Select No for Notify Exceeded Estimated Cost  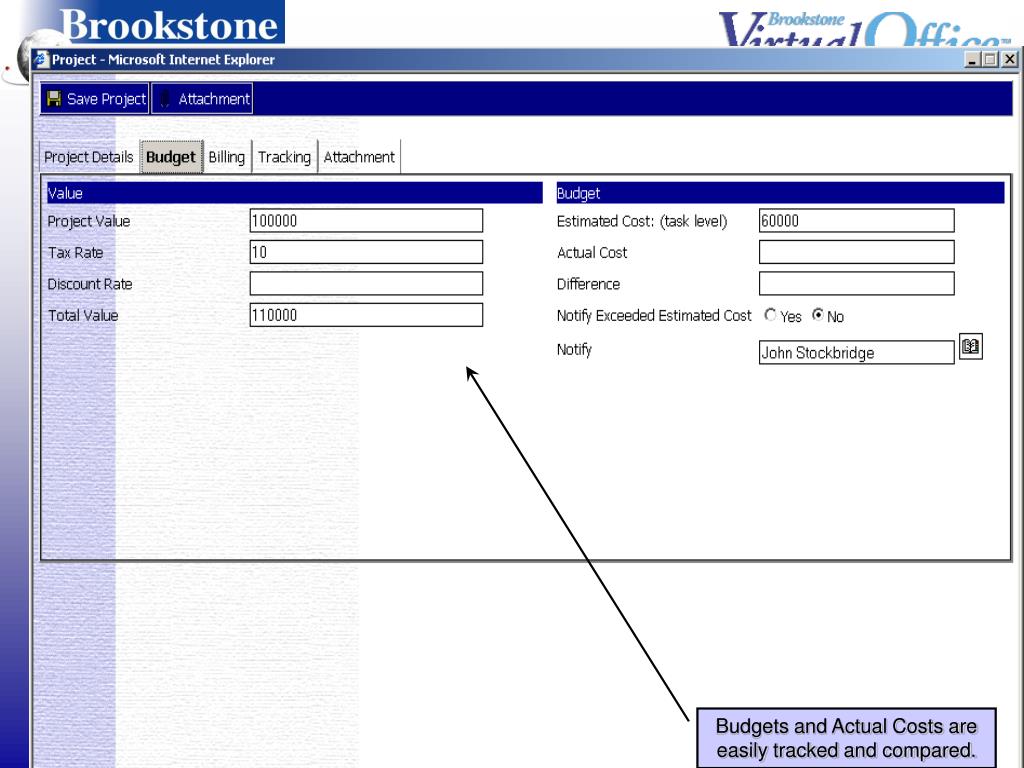(818, 315)
